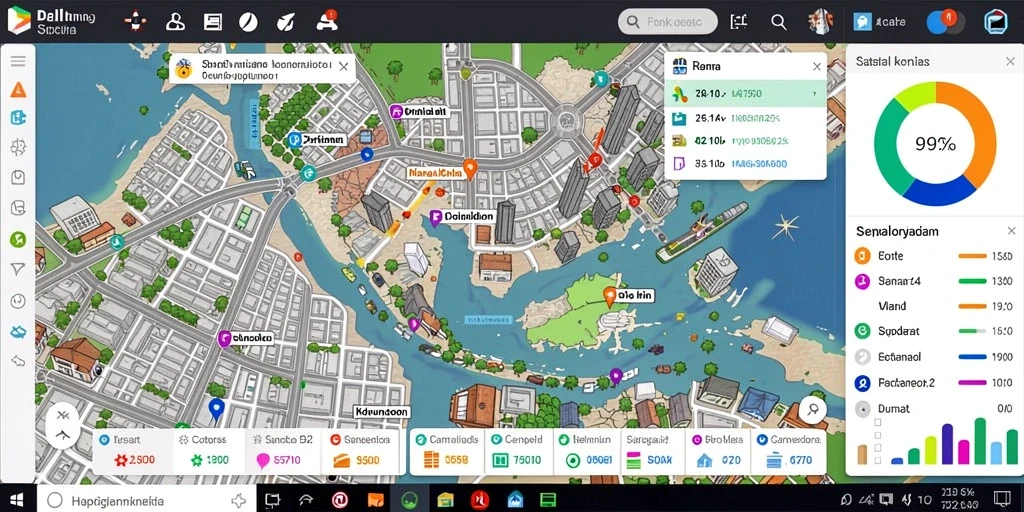
Task: Check the topmost checkbox beside the bar chart
Action: tap(878, 423)
